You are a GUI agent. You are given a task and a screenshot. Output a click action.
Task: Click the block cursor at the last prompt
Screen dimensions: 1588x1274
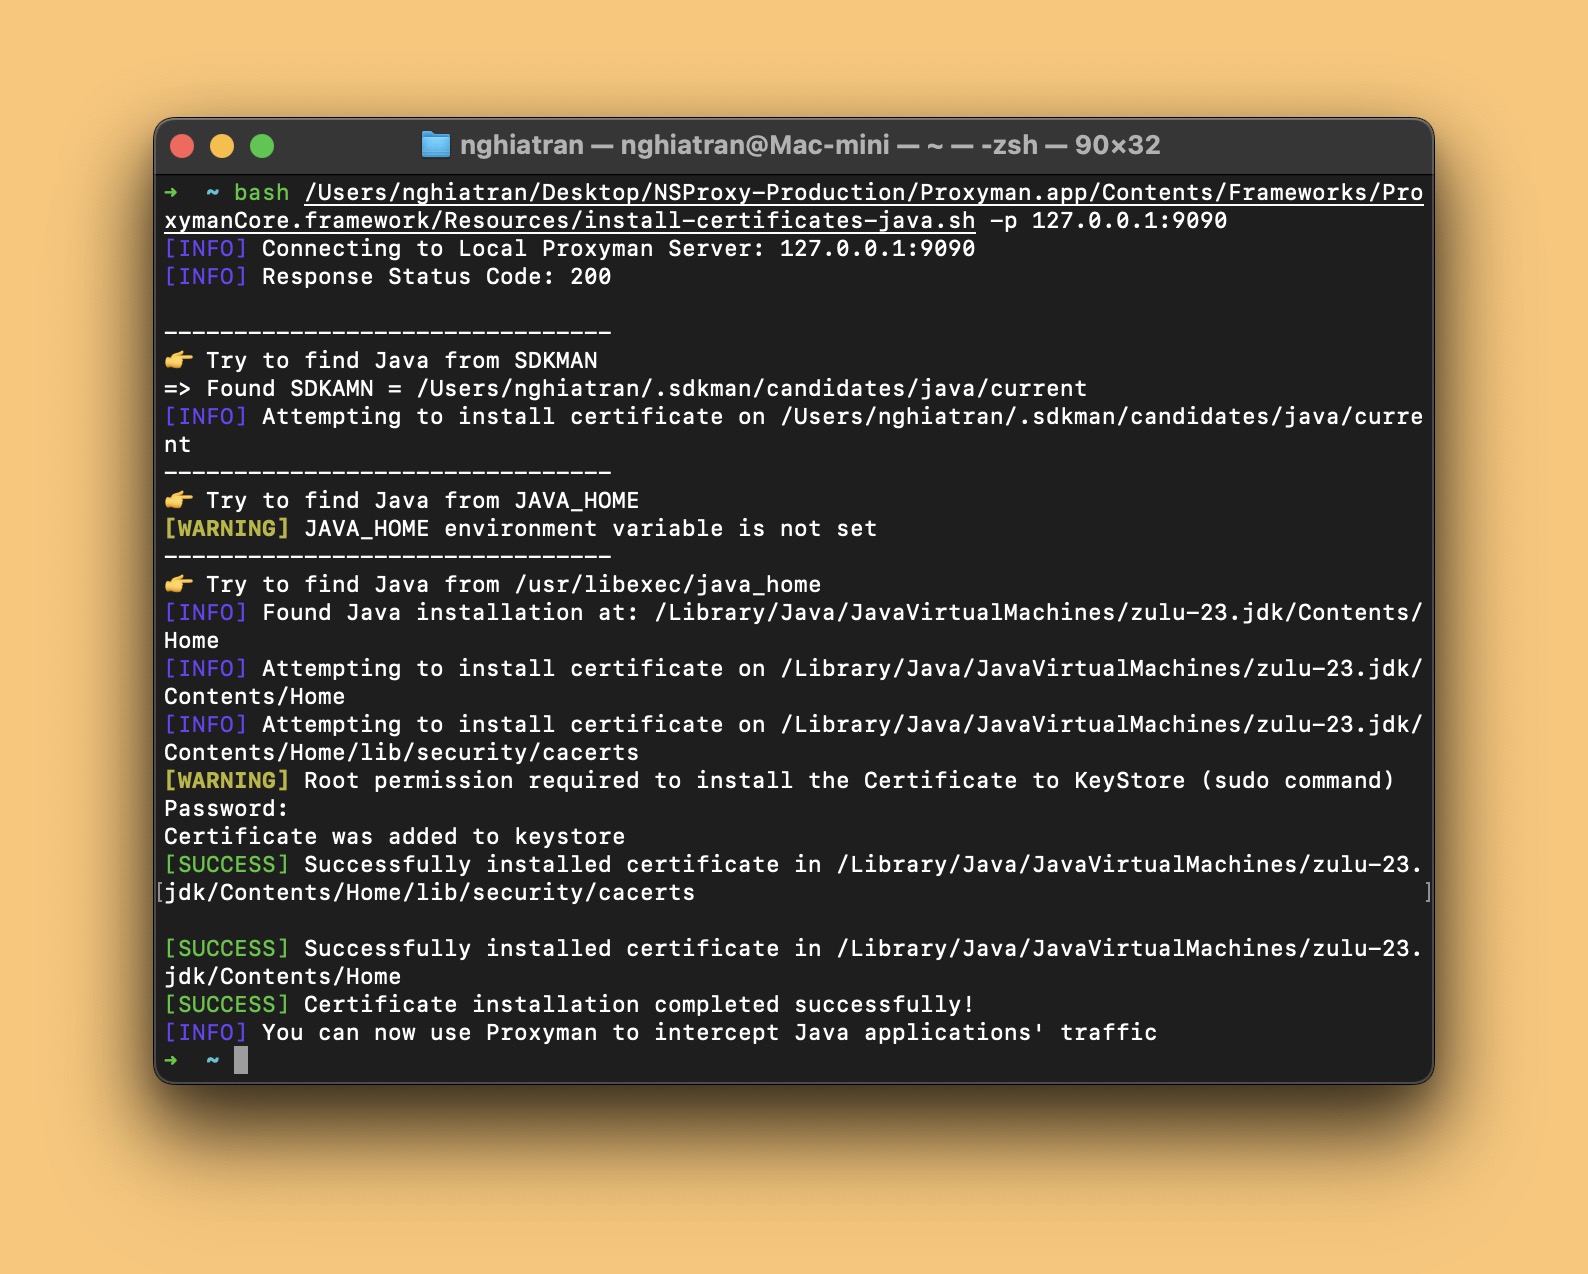241,1060
